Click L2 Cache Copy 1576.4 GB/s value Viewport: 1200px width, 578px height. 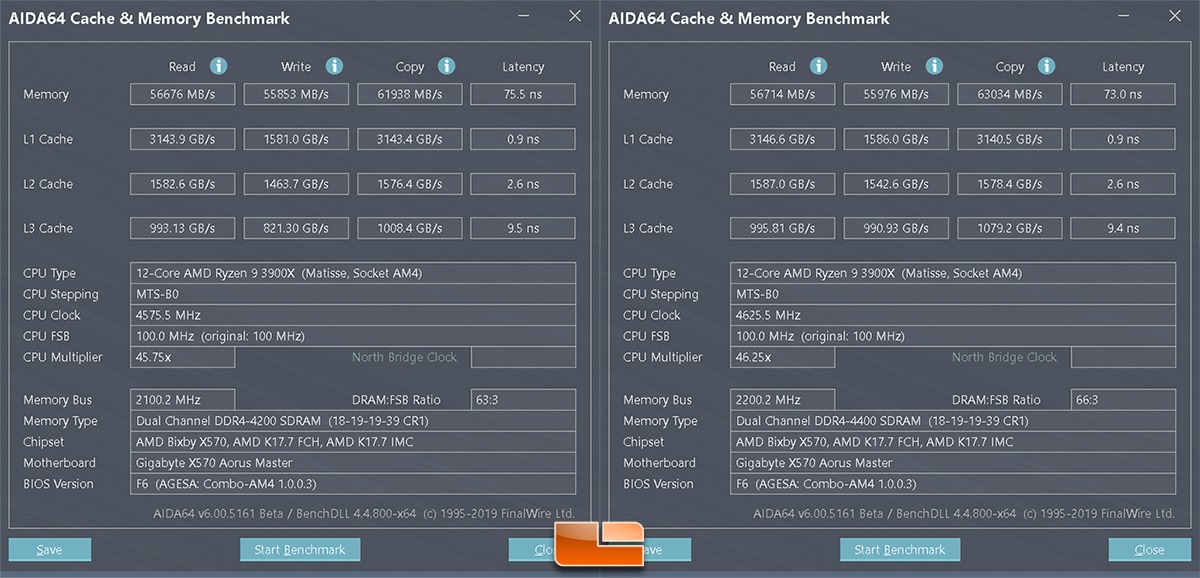[411, 184]
